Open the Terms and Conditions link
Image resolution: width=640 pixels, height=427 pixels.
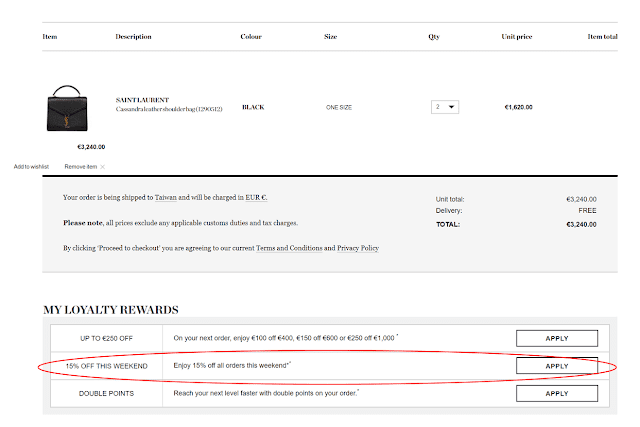(x=289, y=248)
